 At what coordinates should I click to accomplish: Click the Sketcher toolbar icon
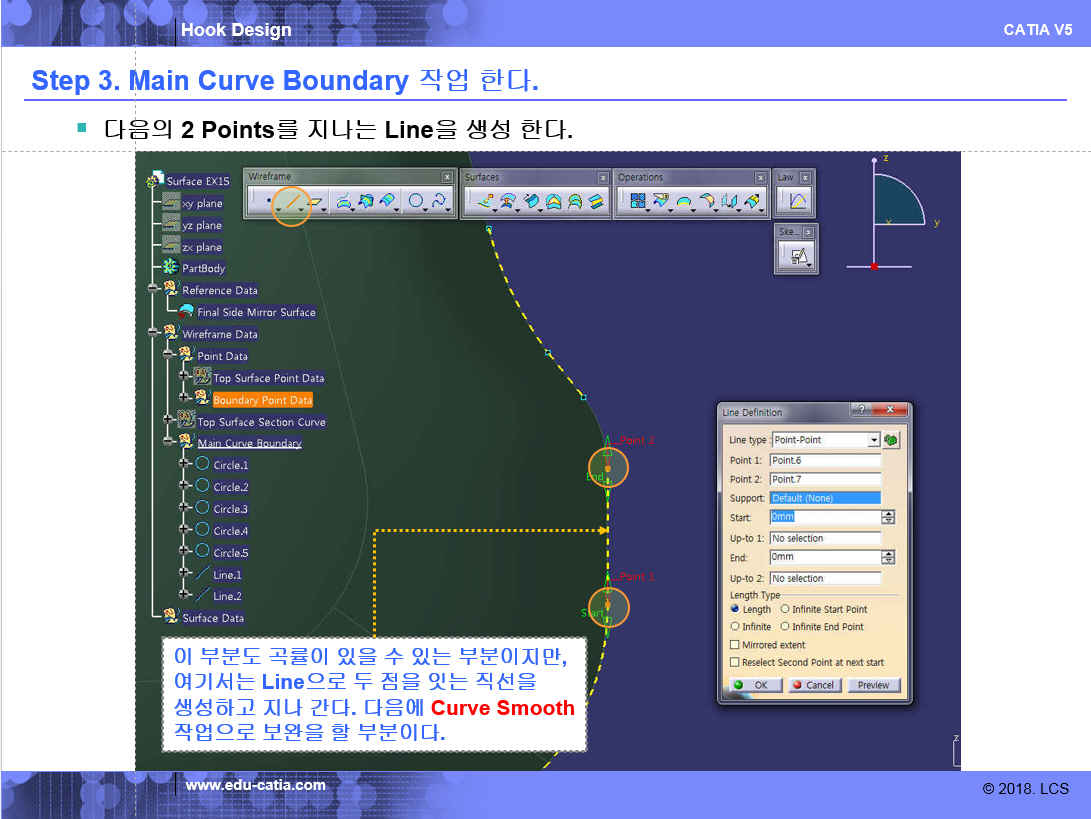tap(797, 256)
